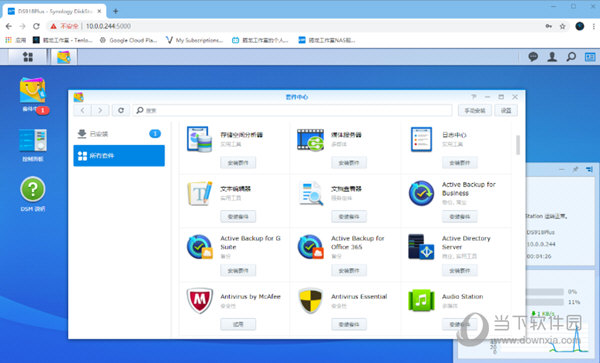Open the DSM main menu grid icon

[x=28, y=57]
